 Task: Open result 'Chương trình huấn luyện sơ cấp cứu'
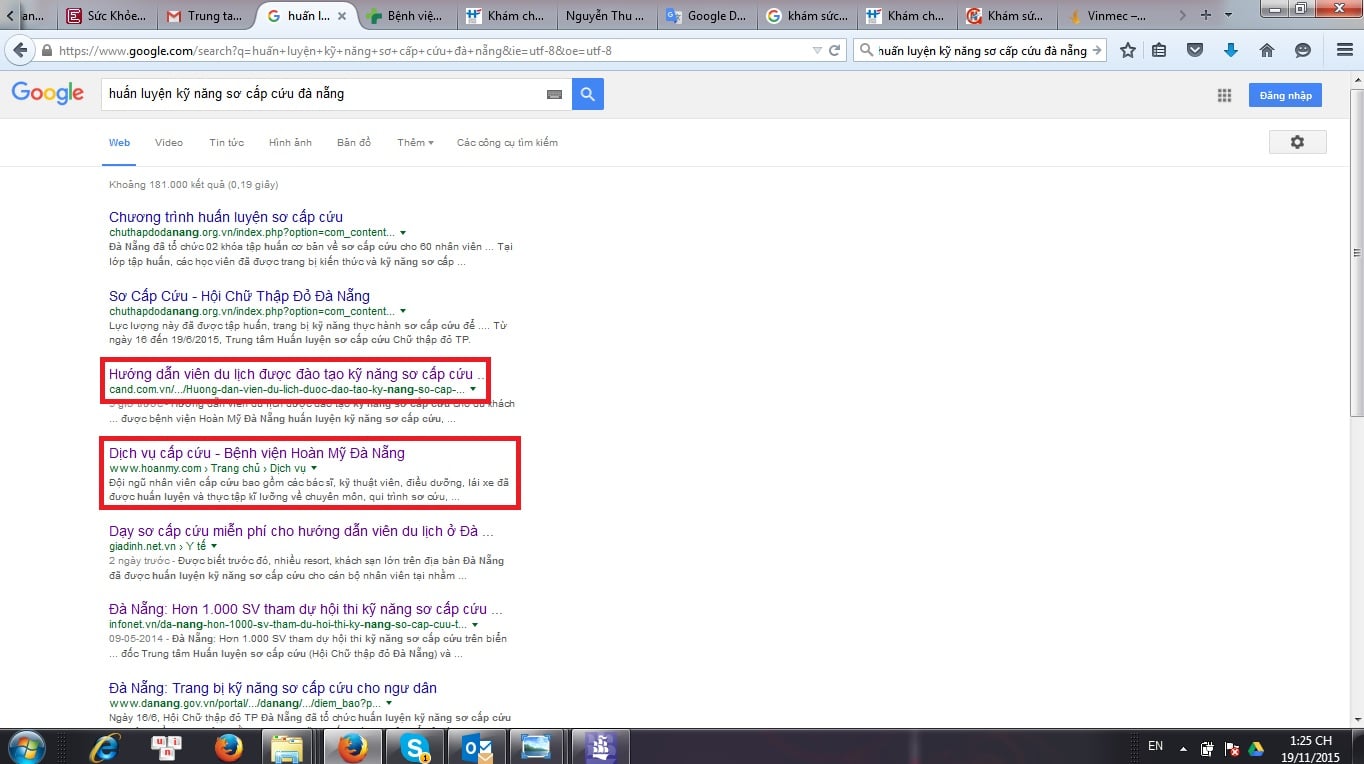226,217
